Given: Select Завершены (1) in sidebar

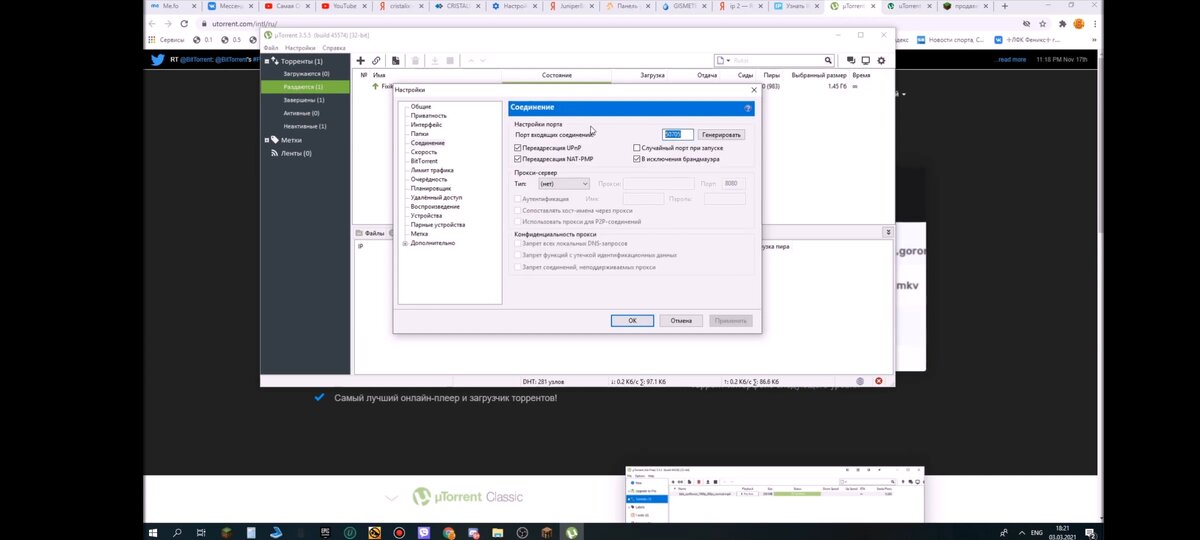Looking at the screenshot, I should (x=306, y=100).
